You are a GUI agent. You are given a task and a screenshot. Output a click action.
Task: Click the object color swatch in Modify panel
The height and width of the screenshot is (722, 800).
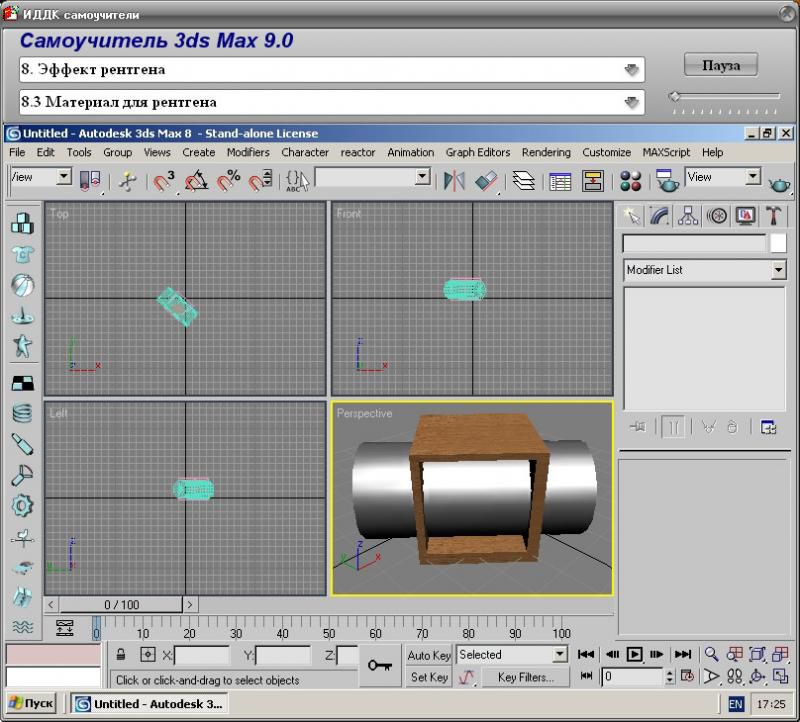[778, 243]
